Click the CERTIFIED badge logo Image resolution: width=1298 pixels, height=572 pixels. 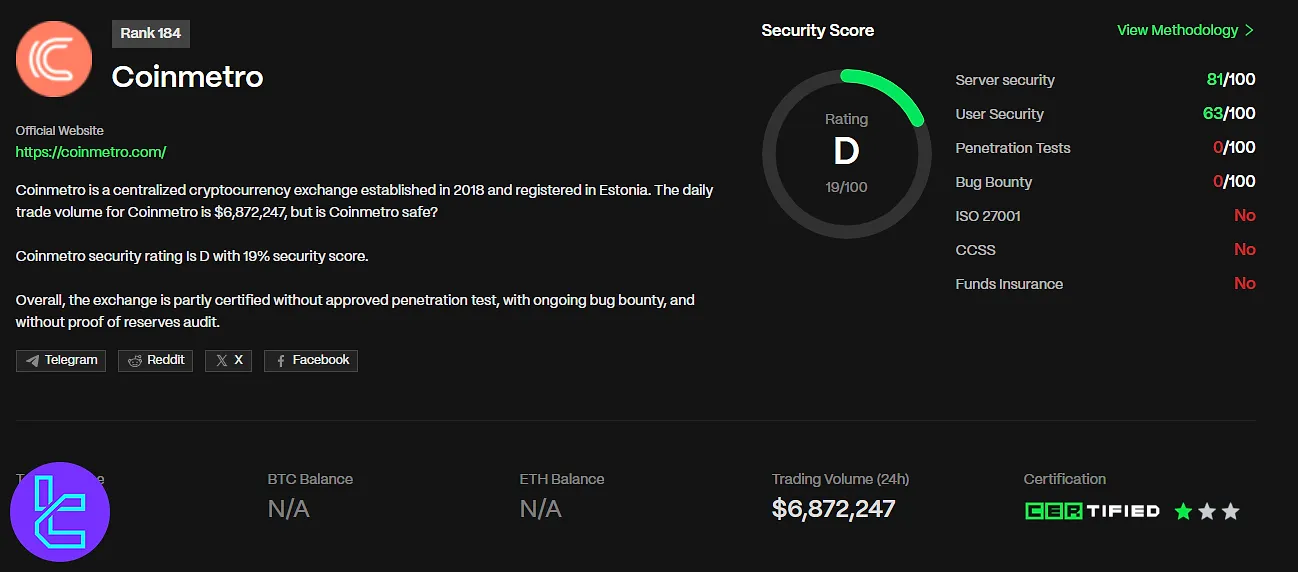coord(1093,511)
